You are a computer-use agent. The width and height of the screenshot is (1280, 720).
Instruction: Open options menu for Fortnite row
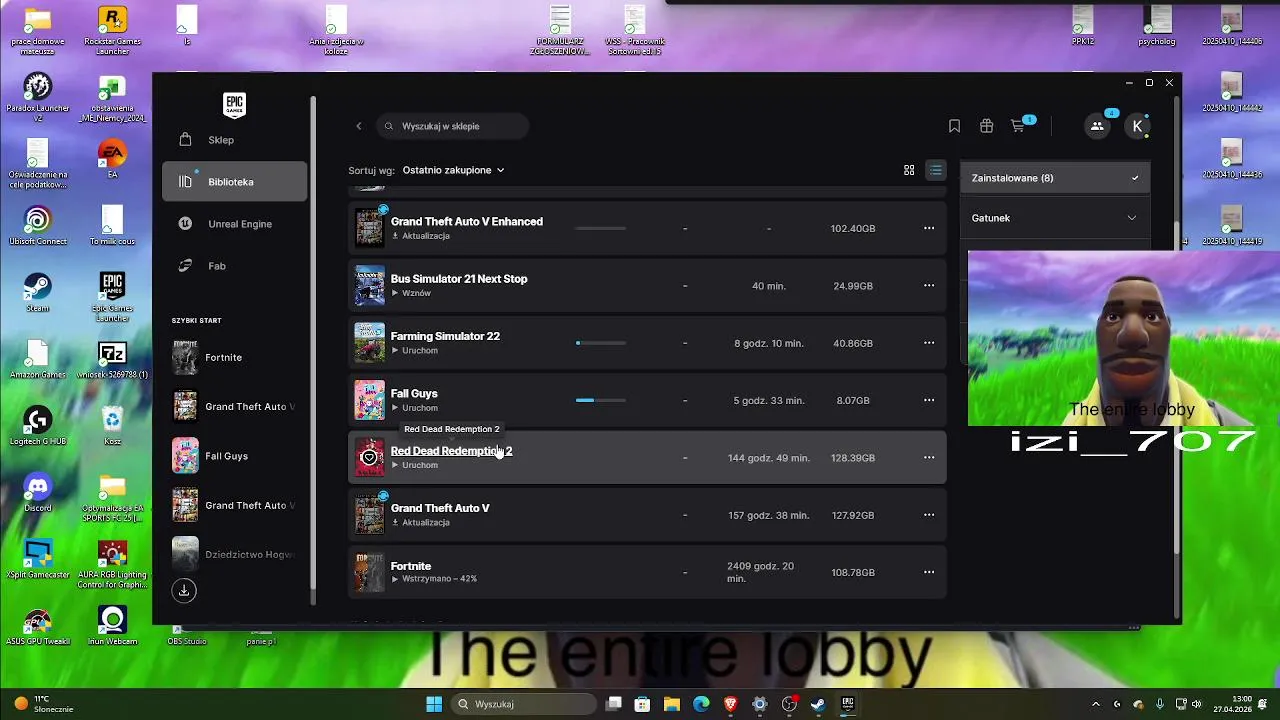click(x=929, y=572)
